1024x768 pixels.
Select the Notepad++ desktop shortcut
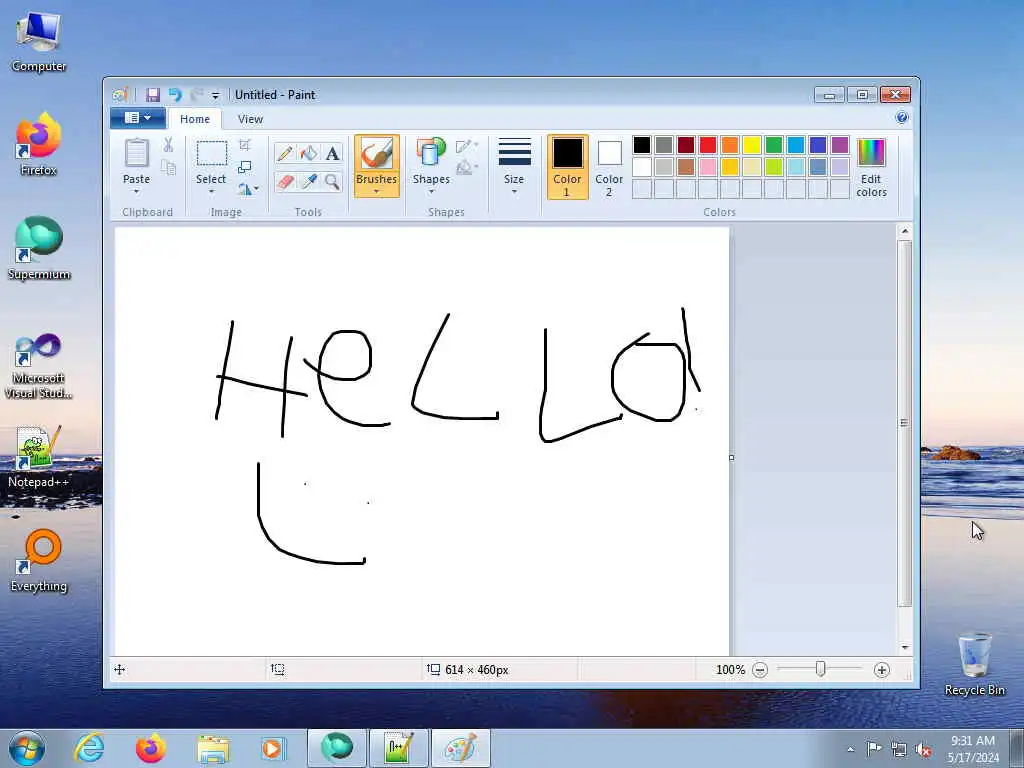[39, 457]
